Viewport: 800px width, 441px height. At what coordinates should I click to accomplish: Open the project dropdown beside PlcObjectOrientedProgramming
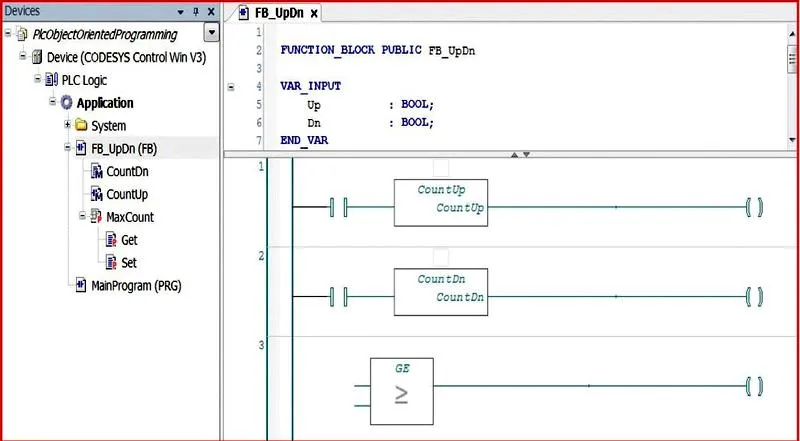pyautogui.click(x=211, y=34)
